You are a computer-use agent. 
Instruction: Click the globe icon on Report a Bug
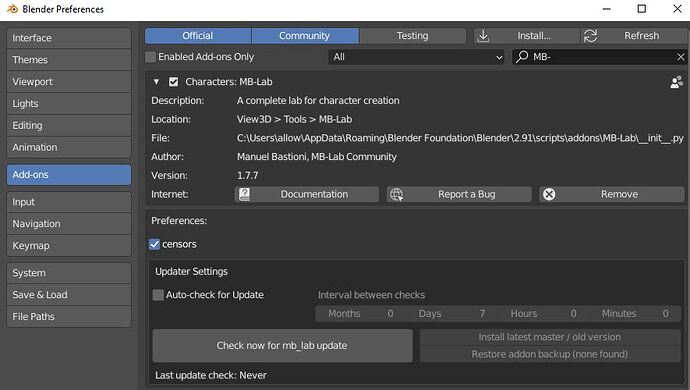[396, 194]
